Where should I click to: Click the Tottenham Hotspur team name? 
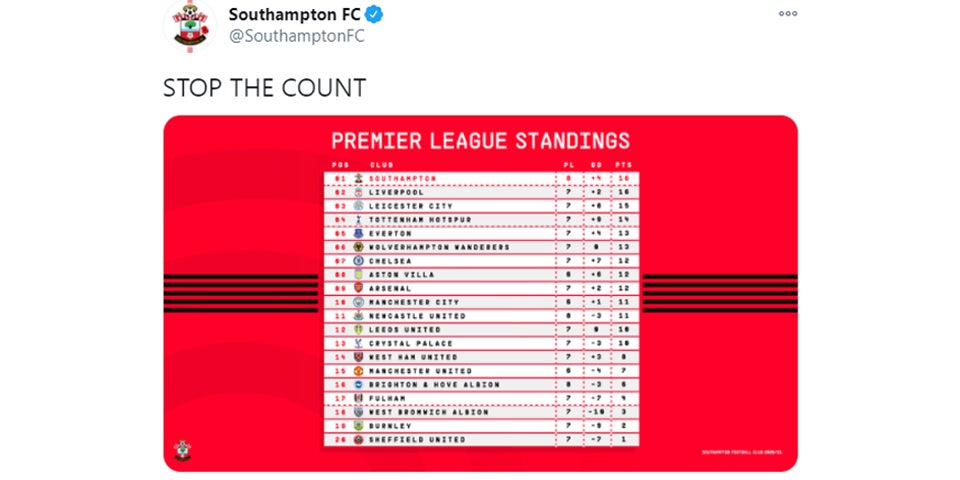(420, 220)
